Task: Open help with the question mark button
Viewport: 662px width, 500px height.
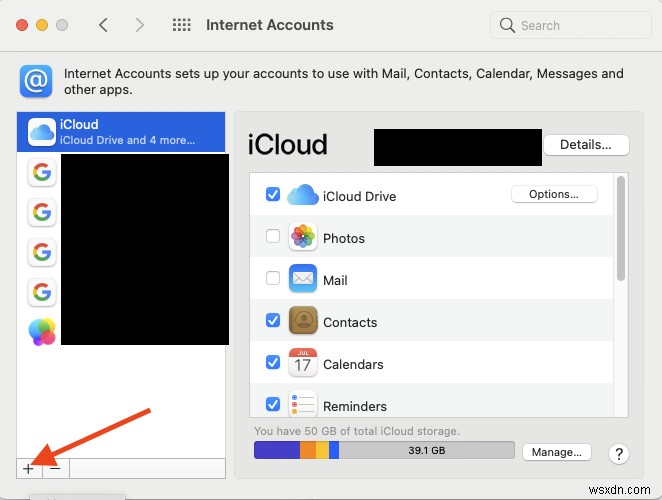Action: [619, 454]
